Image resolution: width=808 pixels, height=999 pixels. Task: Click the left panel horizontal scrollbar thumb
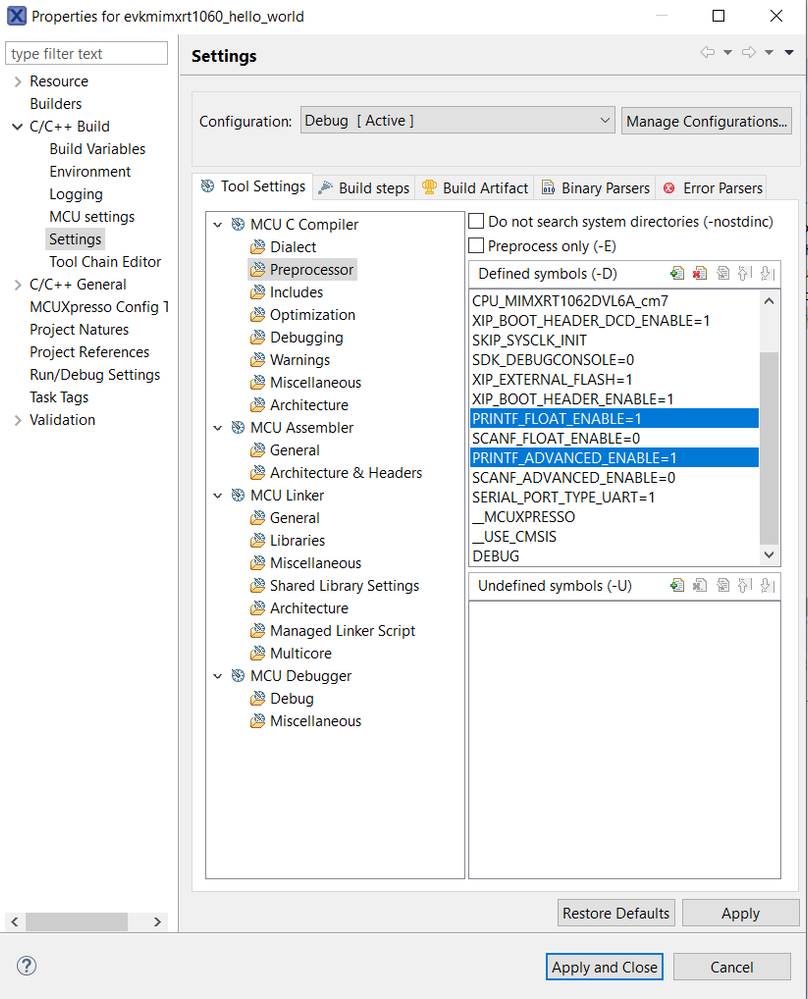point(76,921)
